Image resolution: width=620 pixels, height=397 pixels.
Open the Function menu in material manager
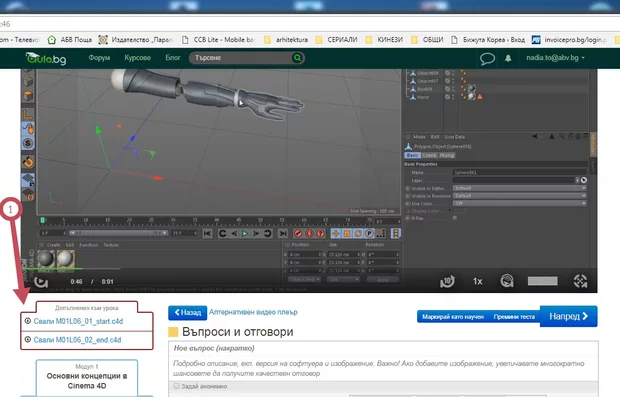click(89, 245)
